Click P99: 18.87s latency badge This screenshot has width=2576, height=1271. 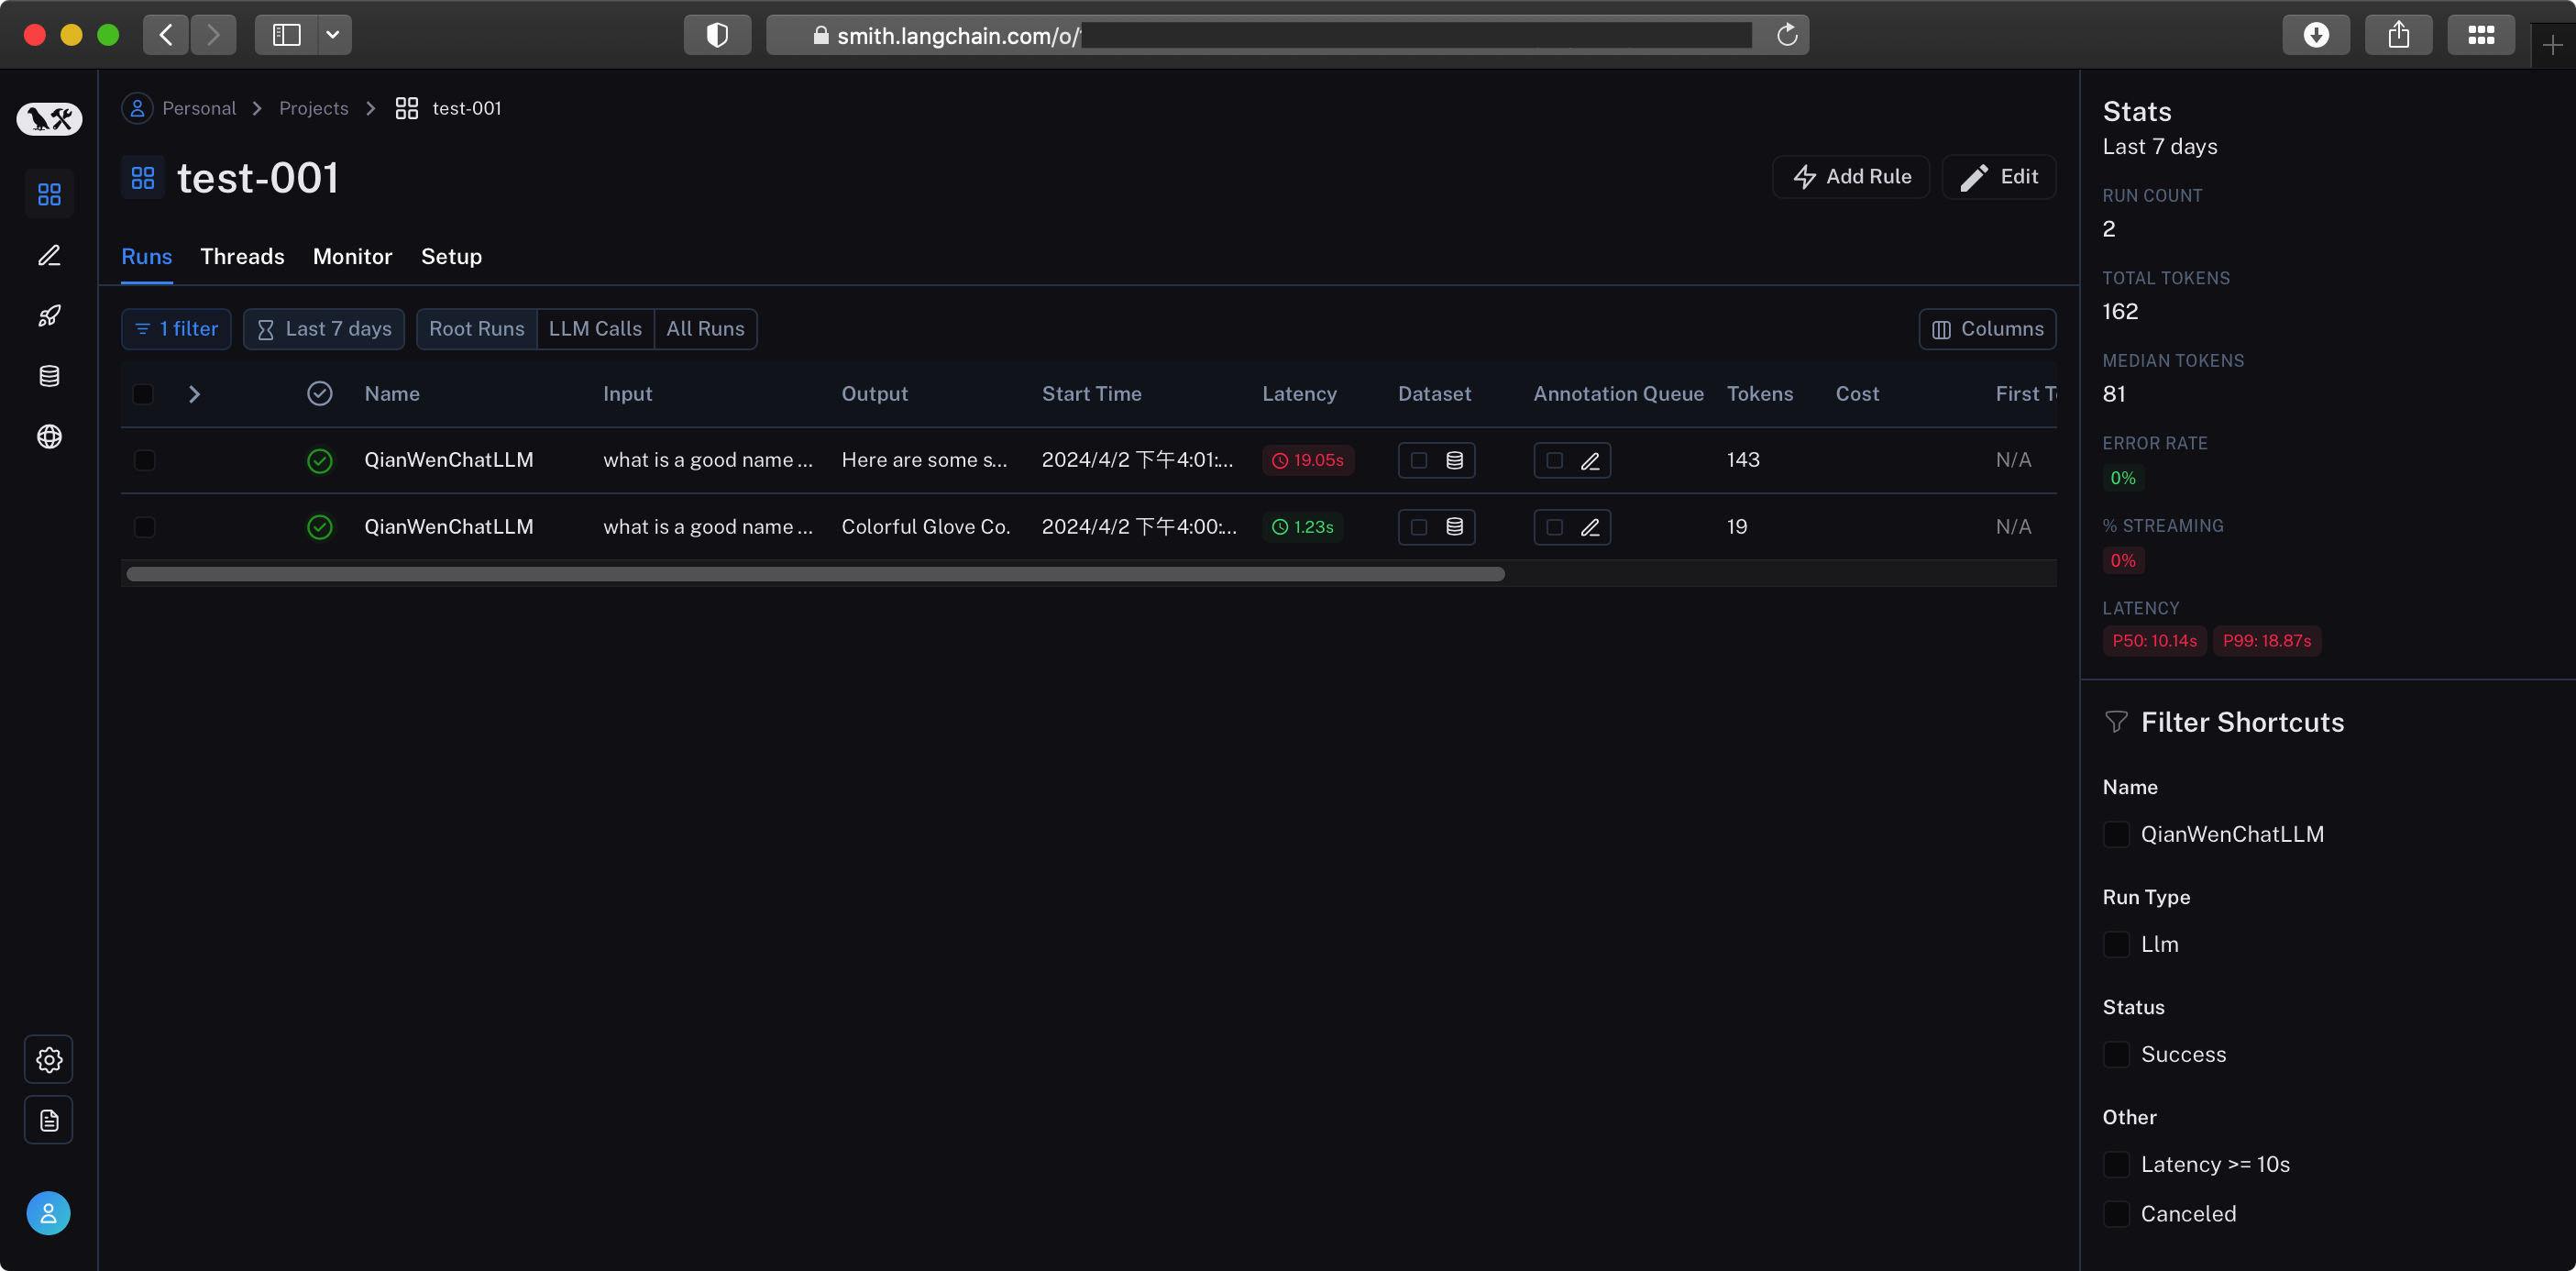(x=2266, y=641)
